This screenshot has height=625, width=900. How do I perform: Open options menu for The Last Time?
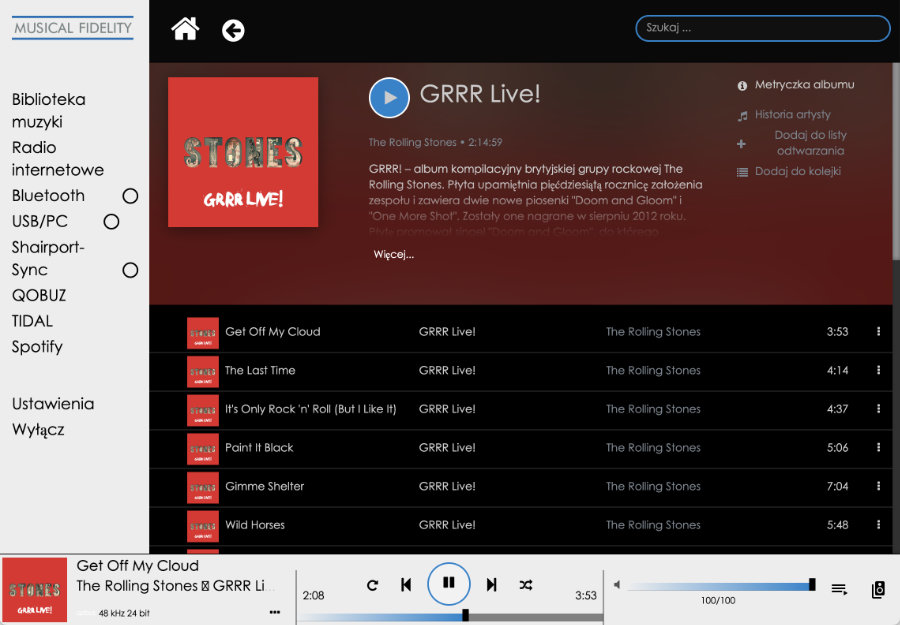[x=878, y=370]
